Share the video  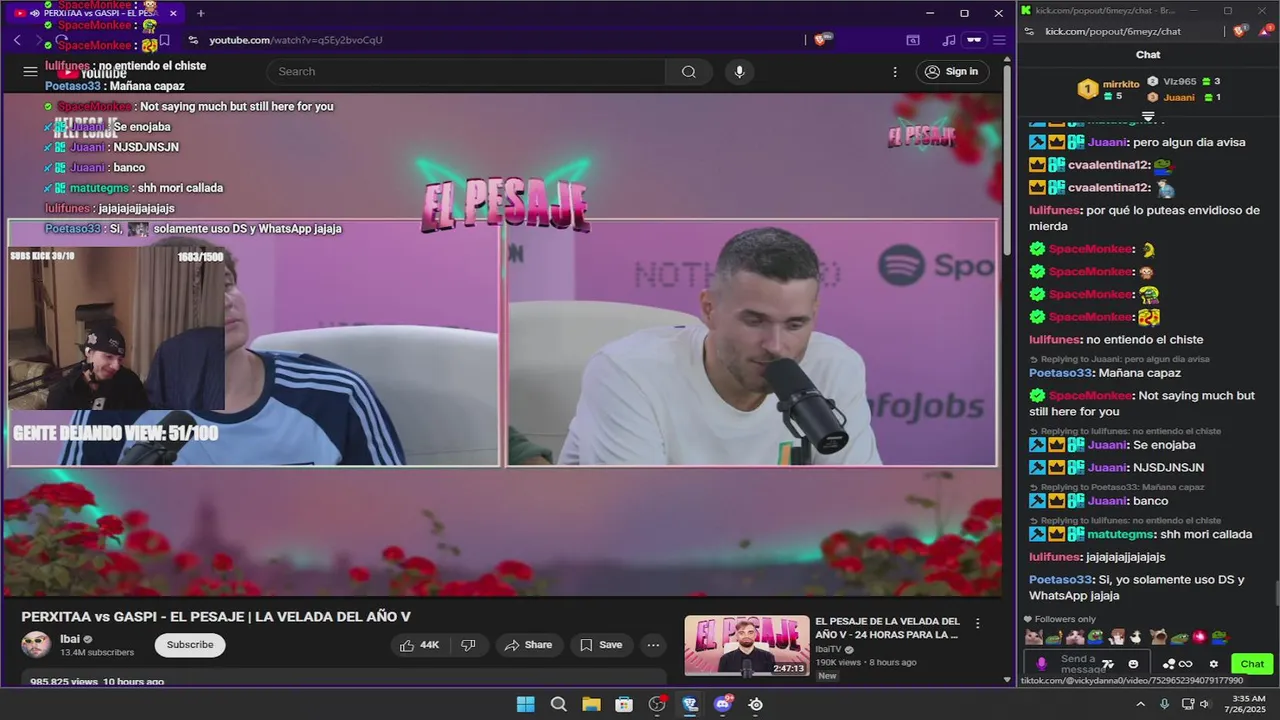click(529, 645)
